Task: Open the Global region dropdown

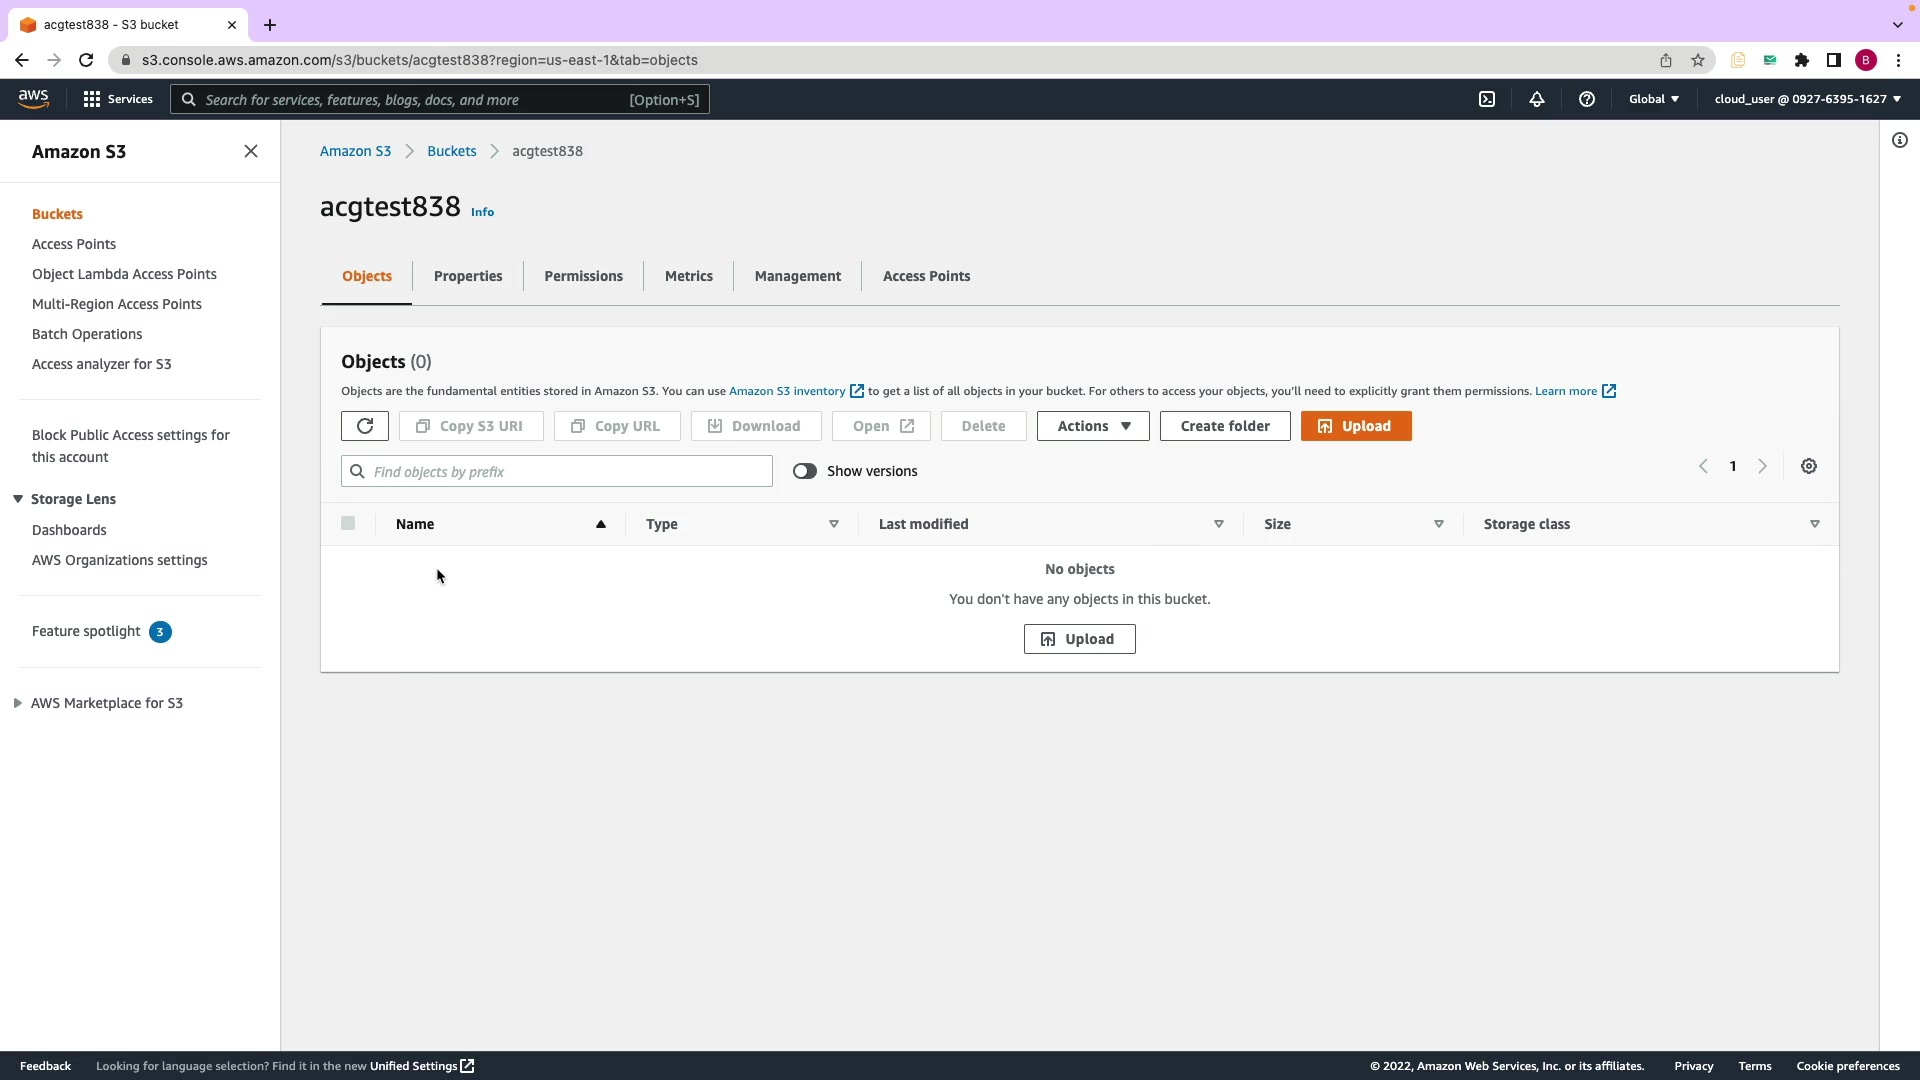Action: pyautogui.click(x=1654, y=99)
